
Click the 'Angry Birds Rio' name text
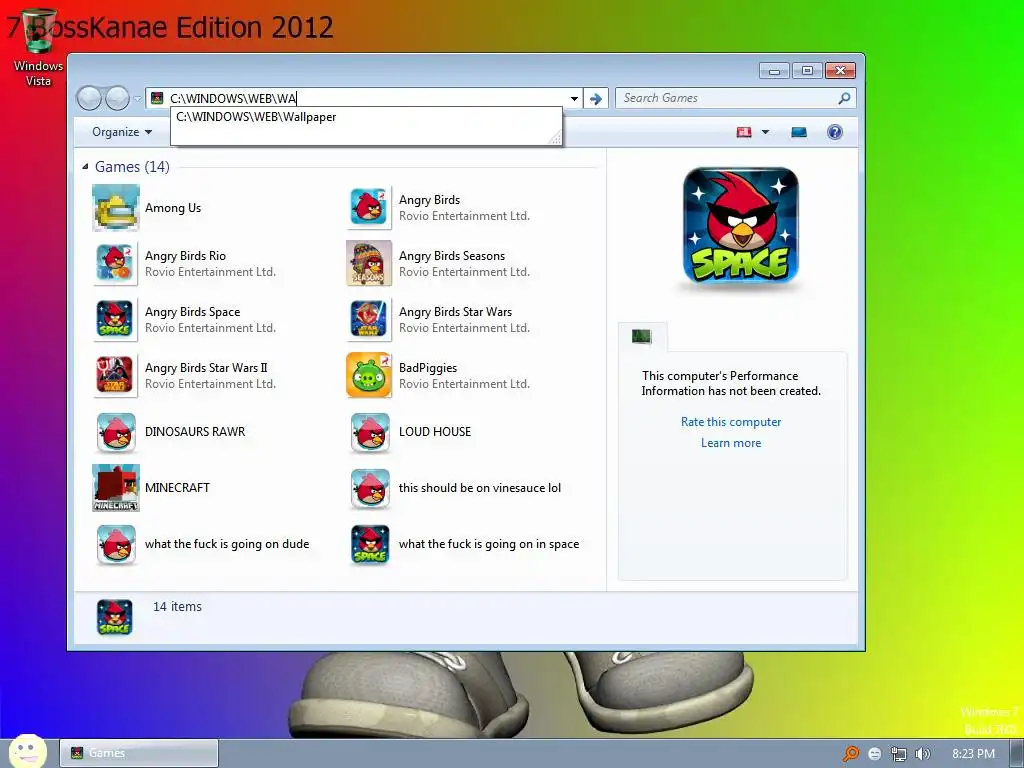(x=185, y=256)
